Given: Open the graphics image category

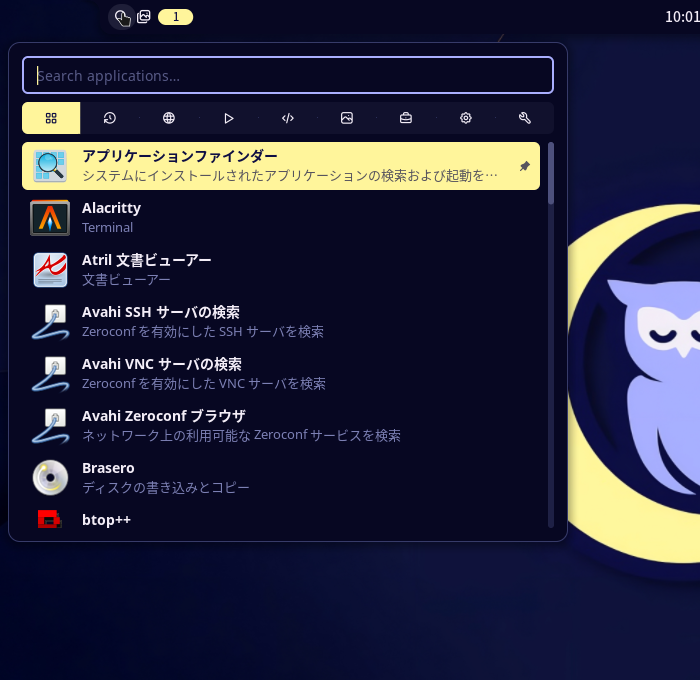Looking at the screenshot, I should pyautogui.click(x=347, y=118).
